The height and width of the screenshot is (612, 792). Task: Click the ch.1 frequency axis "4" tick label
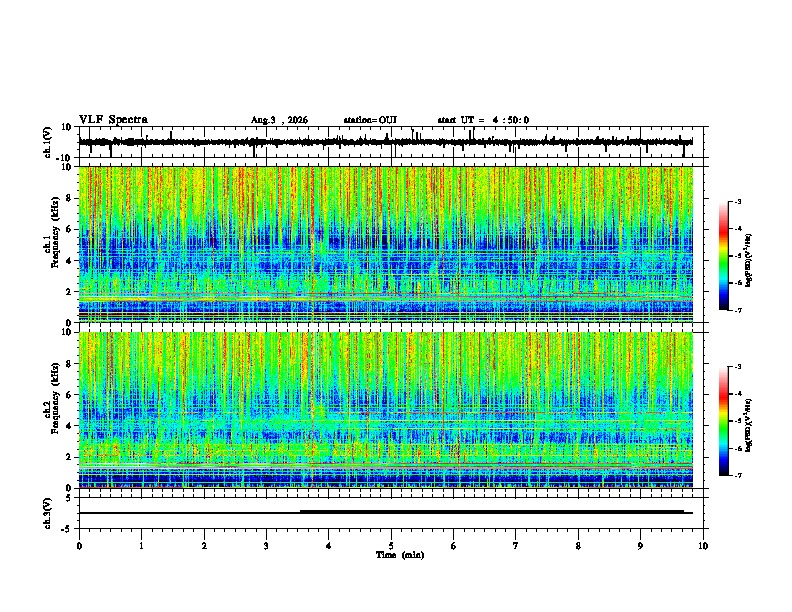pyautogui.click(x=69, y=261)
